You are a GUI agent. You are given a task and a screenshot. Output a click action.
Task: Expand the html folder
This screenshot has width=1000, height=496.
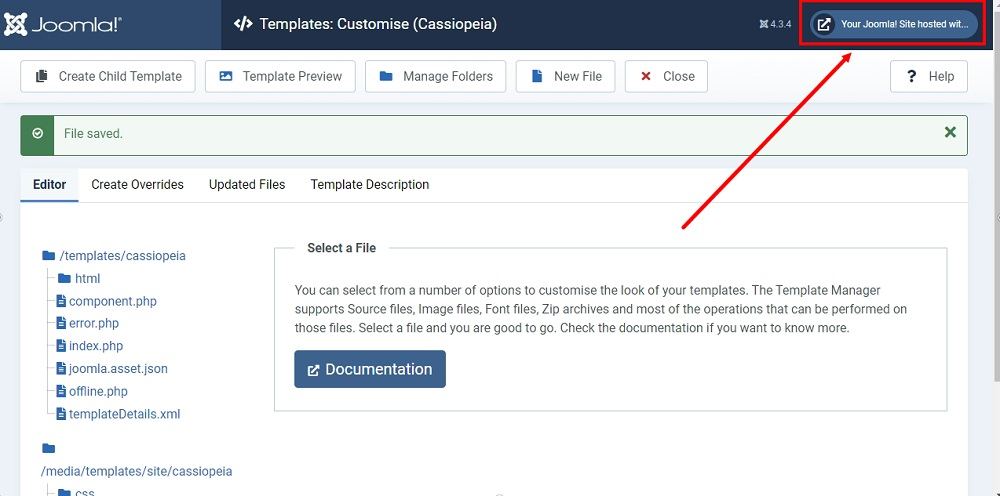click(79, 279)
